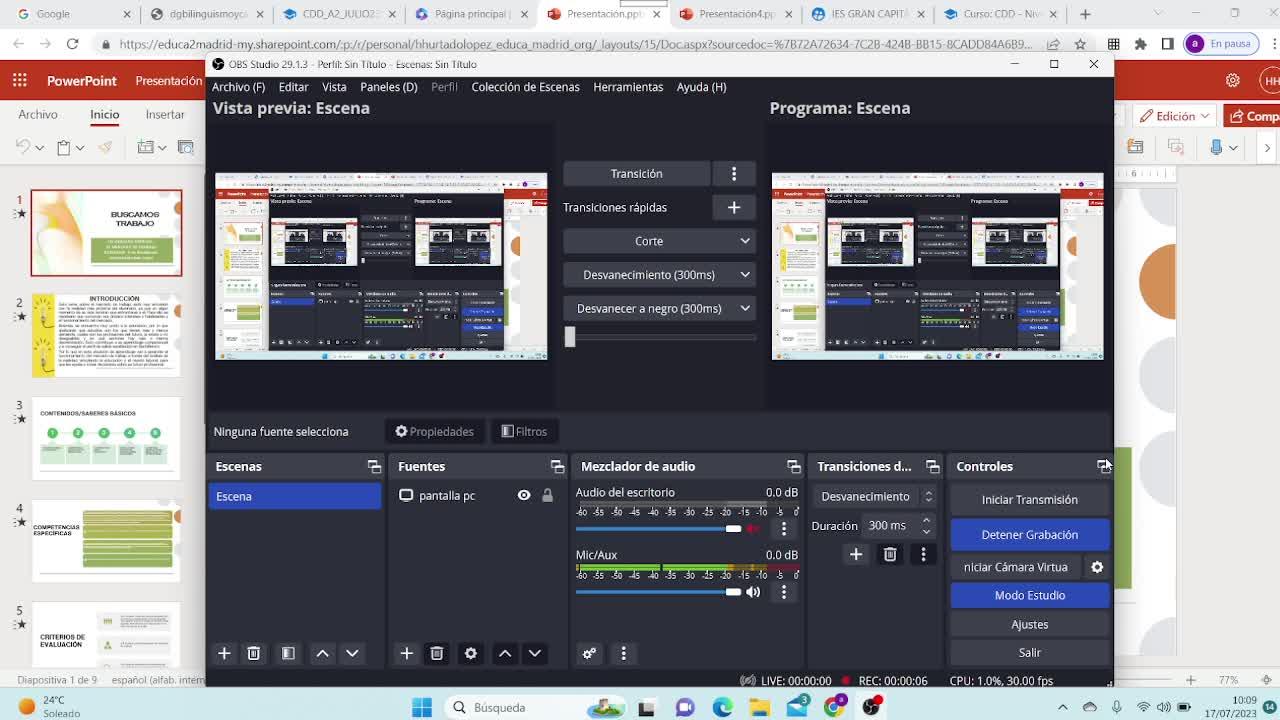Add a new scene with the plus icon
The height and width of the screenshot is (720, 1280).
[224, 653]
